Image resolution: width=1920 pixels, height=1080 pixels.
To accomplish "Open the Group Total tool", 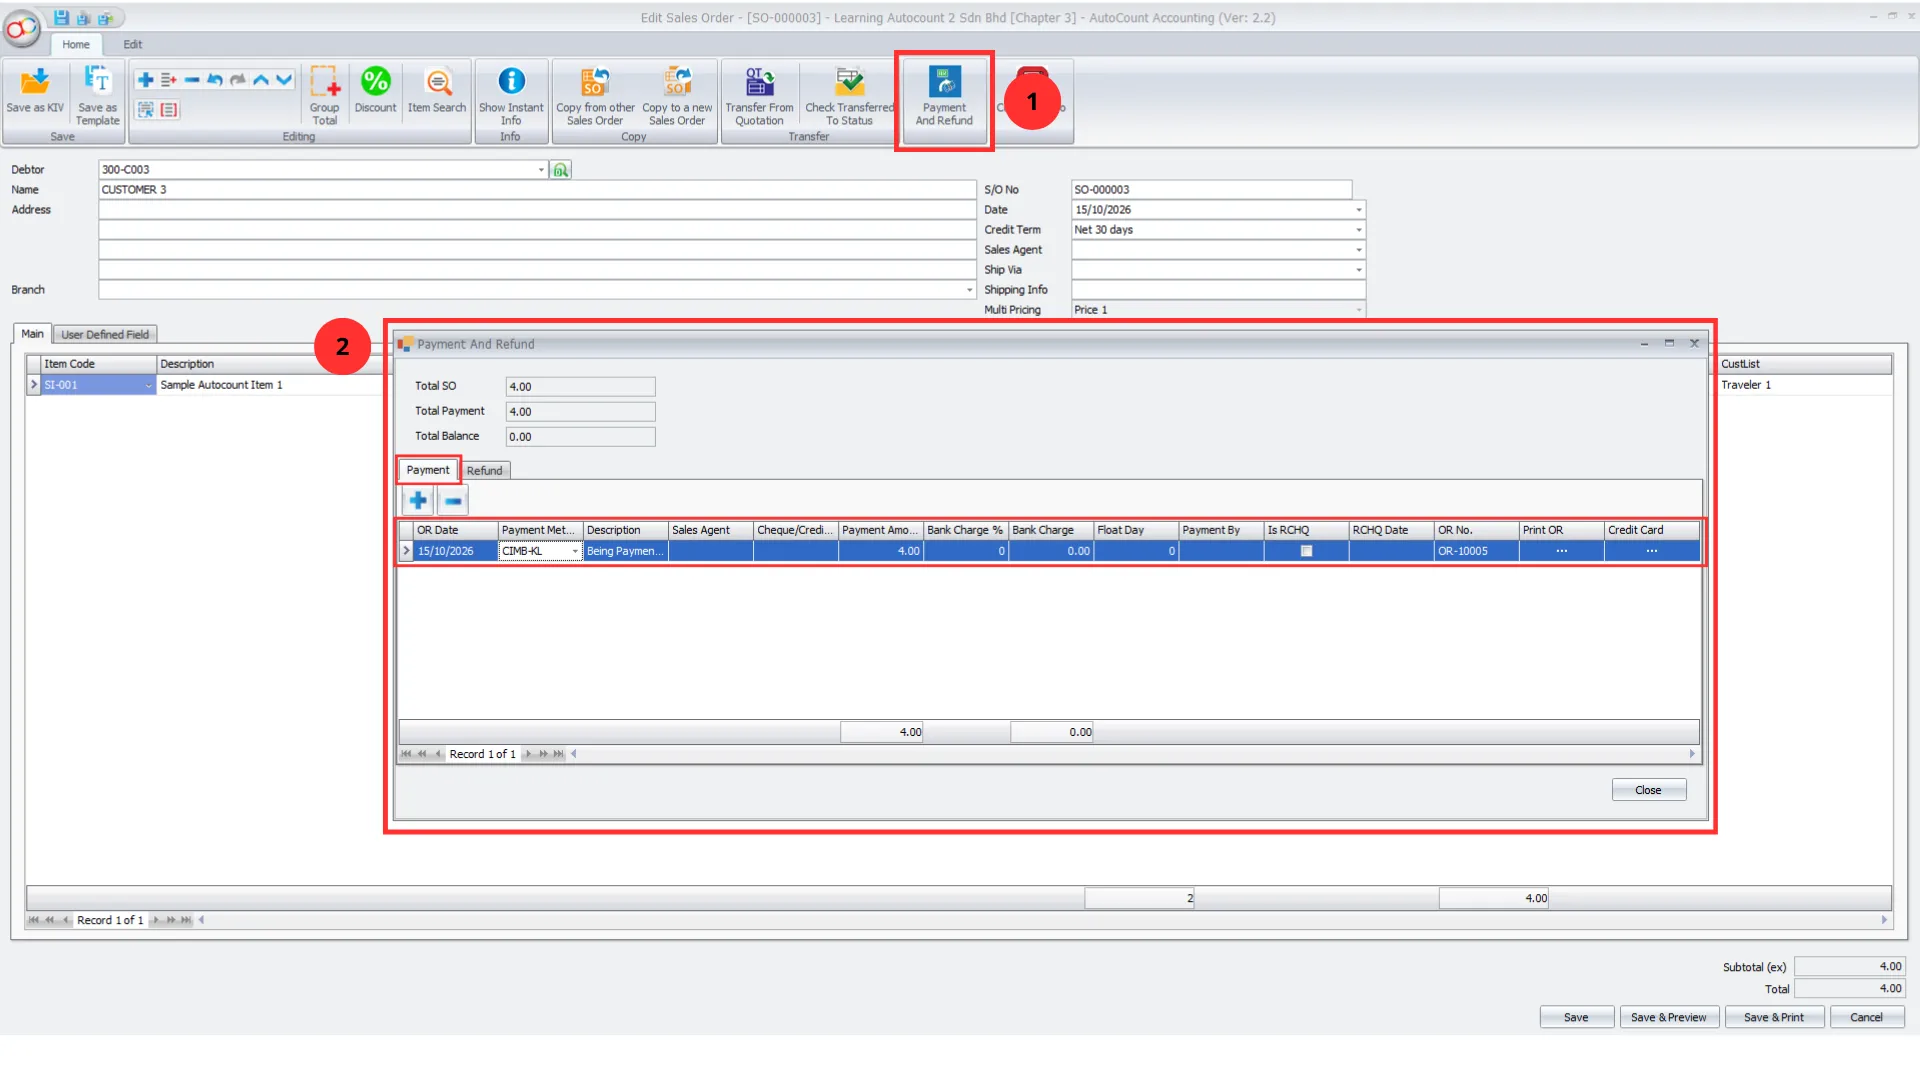I will [x=324, y=96].
